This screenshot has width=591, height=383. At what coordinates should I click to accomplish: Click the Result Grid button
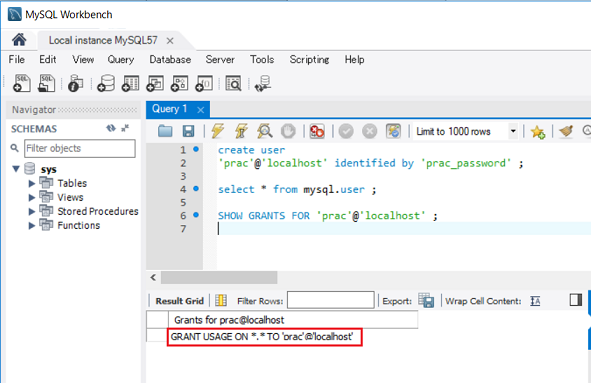pos(179,301)
